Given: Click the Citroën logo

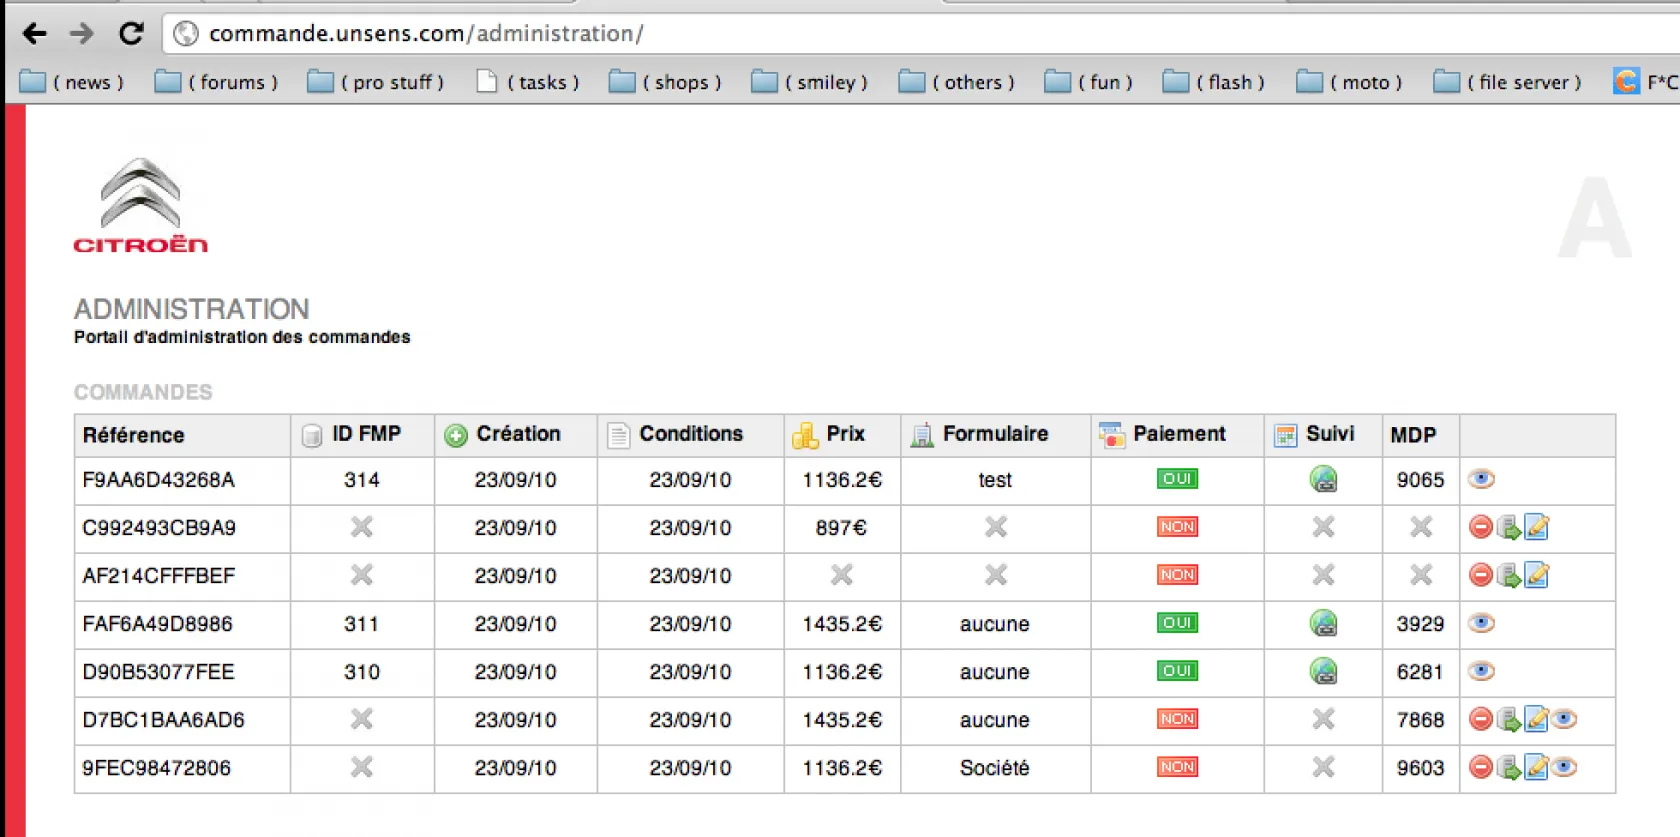Looking at the screenshot, I should click(140, 206).
